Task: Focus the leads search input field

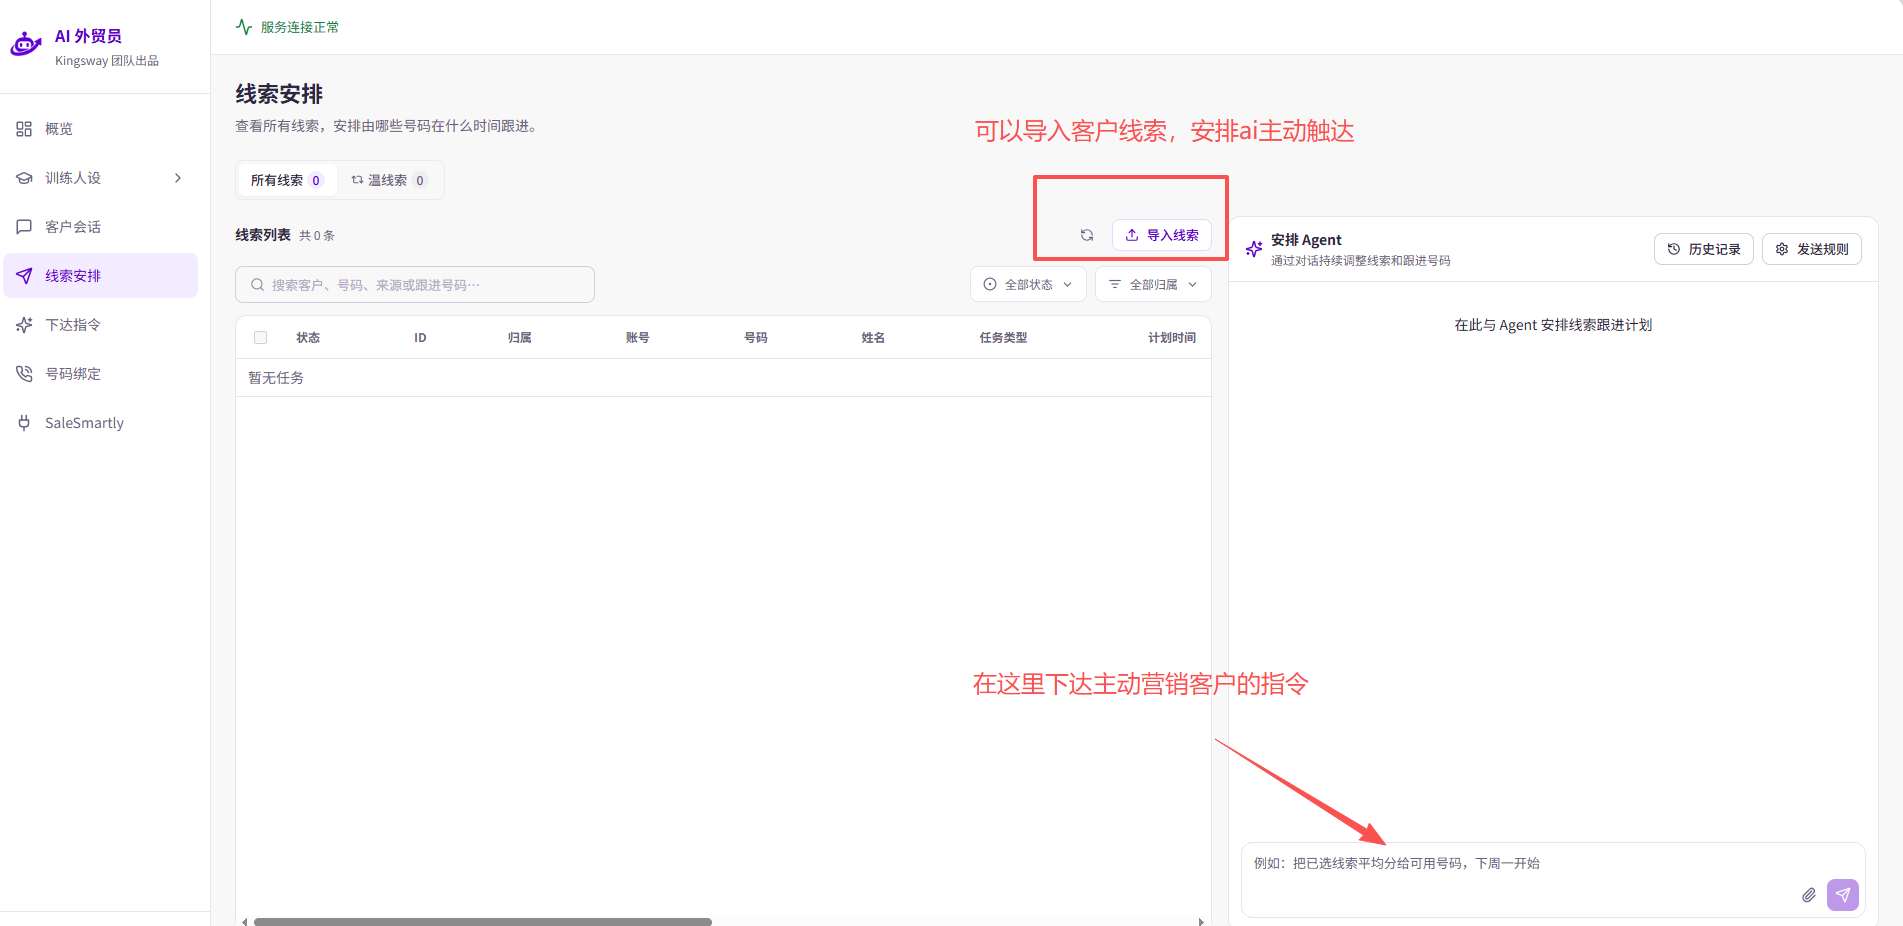Action: coord(415,285)
